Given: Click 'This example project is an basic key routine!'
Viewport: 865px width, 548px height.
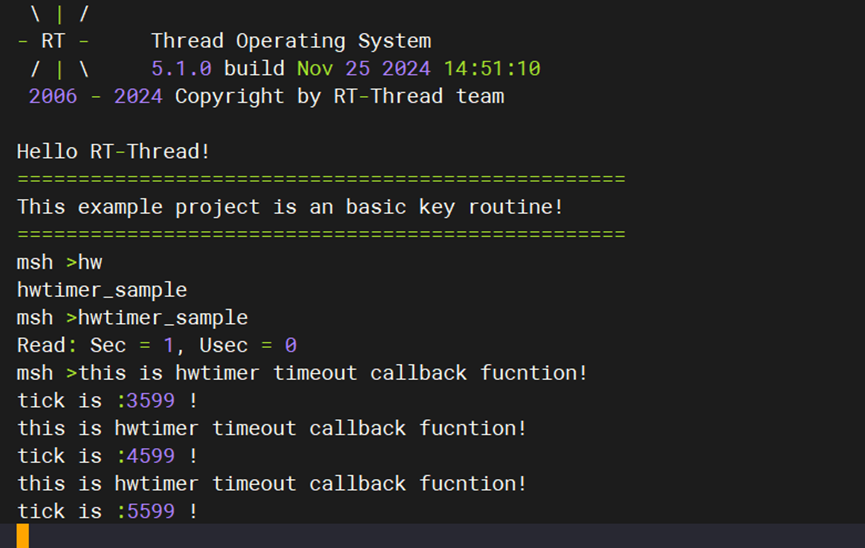Looking at the screenshot, I should click(290, 207).
